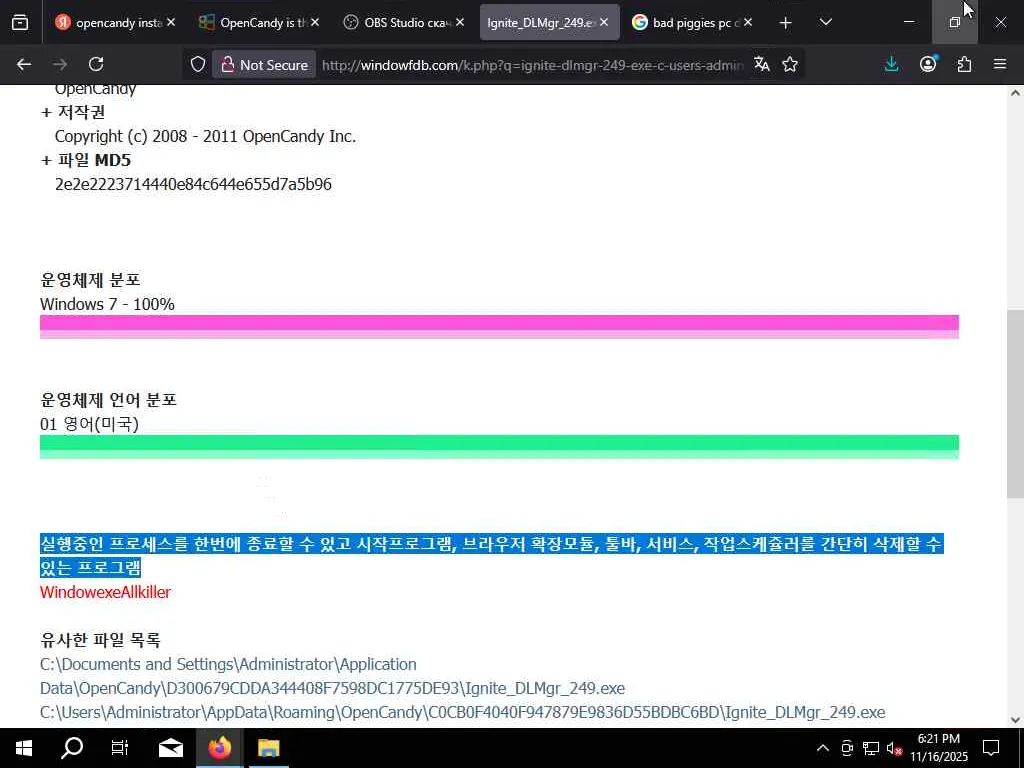This screenshot has width=1024, height=768.
Task: Click the Windows 7 - 100% text
Action: click(107, 304)
